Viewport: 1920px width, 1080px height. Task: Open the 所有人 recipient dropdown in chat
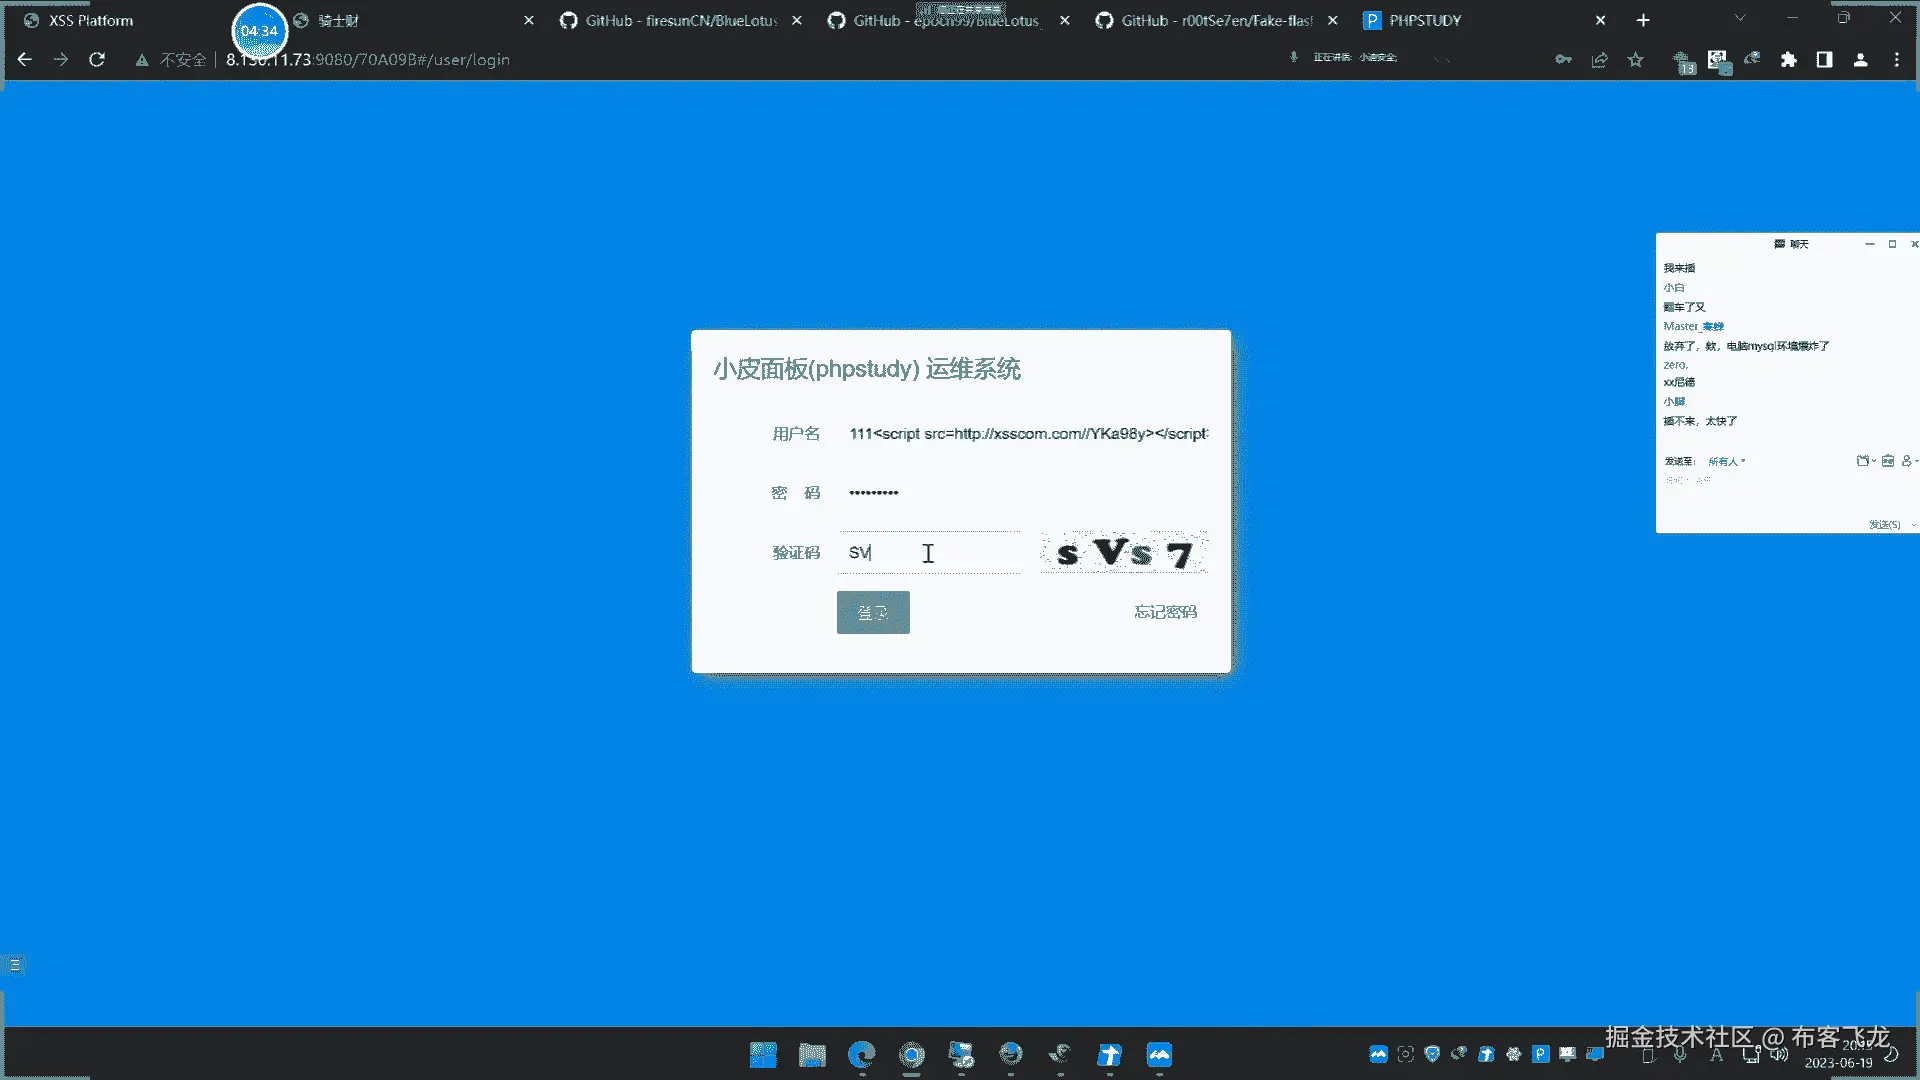(1727, 461)
